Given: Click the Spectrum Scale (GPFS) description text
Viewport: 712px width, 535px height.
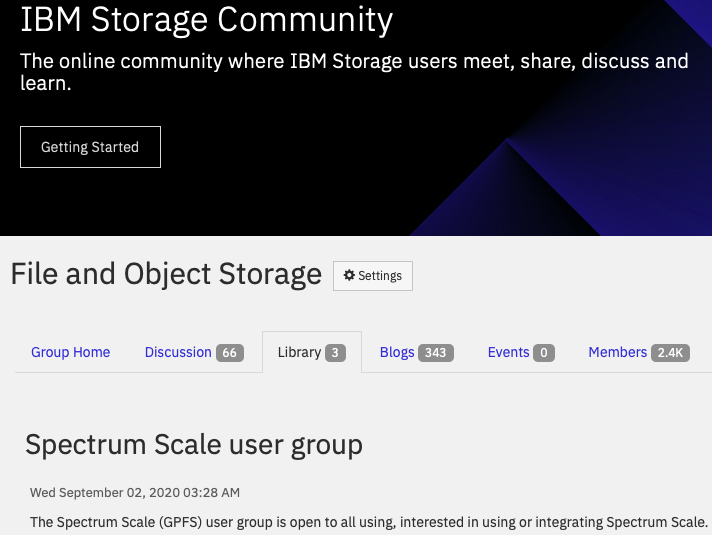Looking at the screenshot, I should [x=369, y=522].
